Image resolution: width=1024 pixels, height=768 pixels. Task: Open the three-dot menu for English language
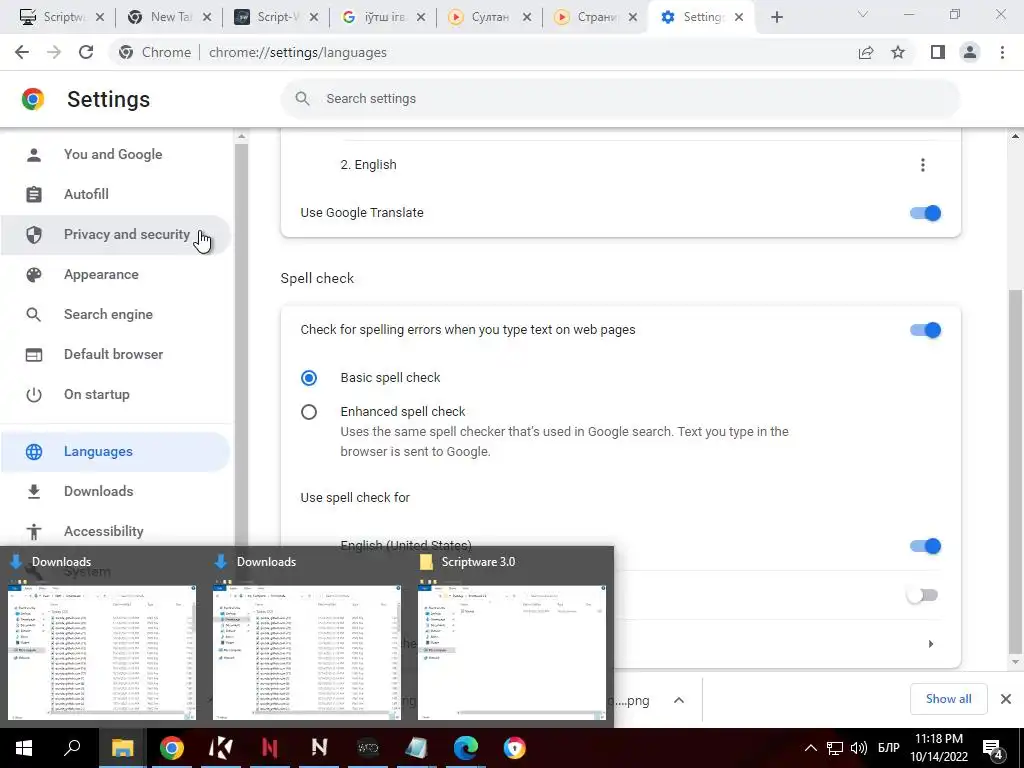[923, 165]
